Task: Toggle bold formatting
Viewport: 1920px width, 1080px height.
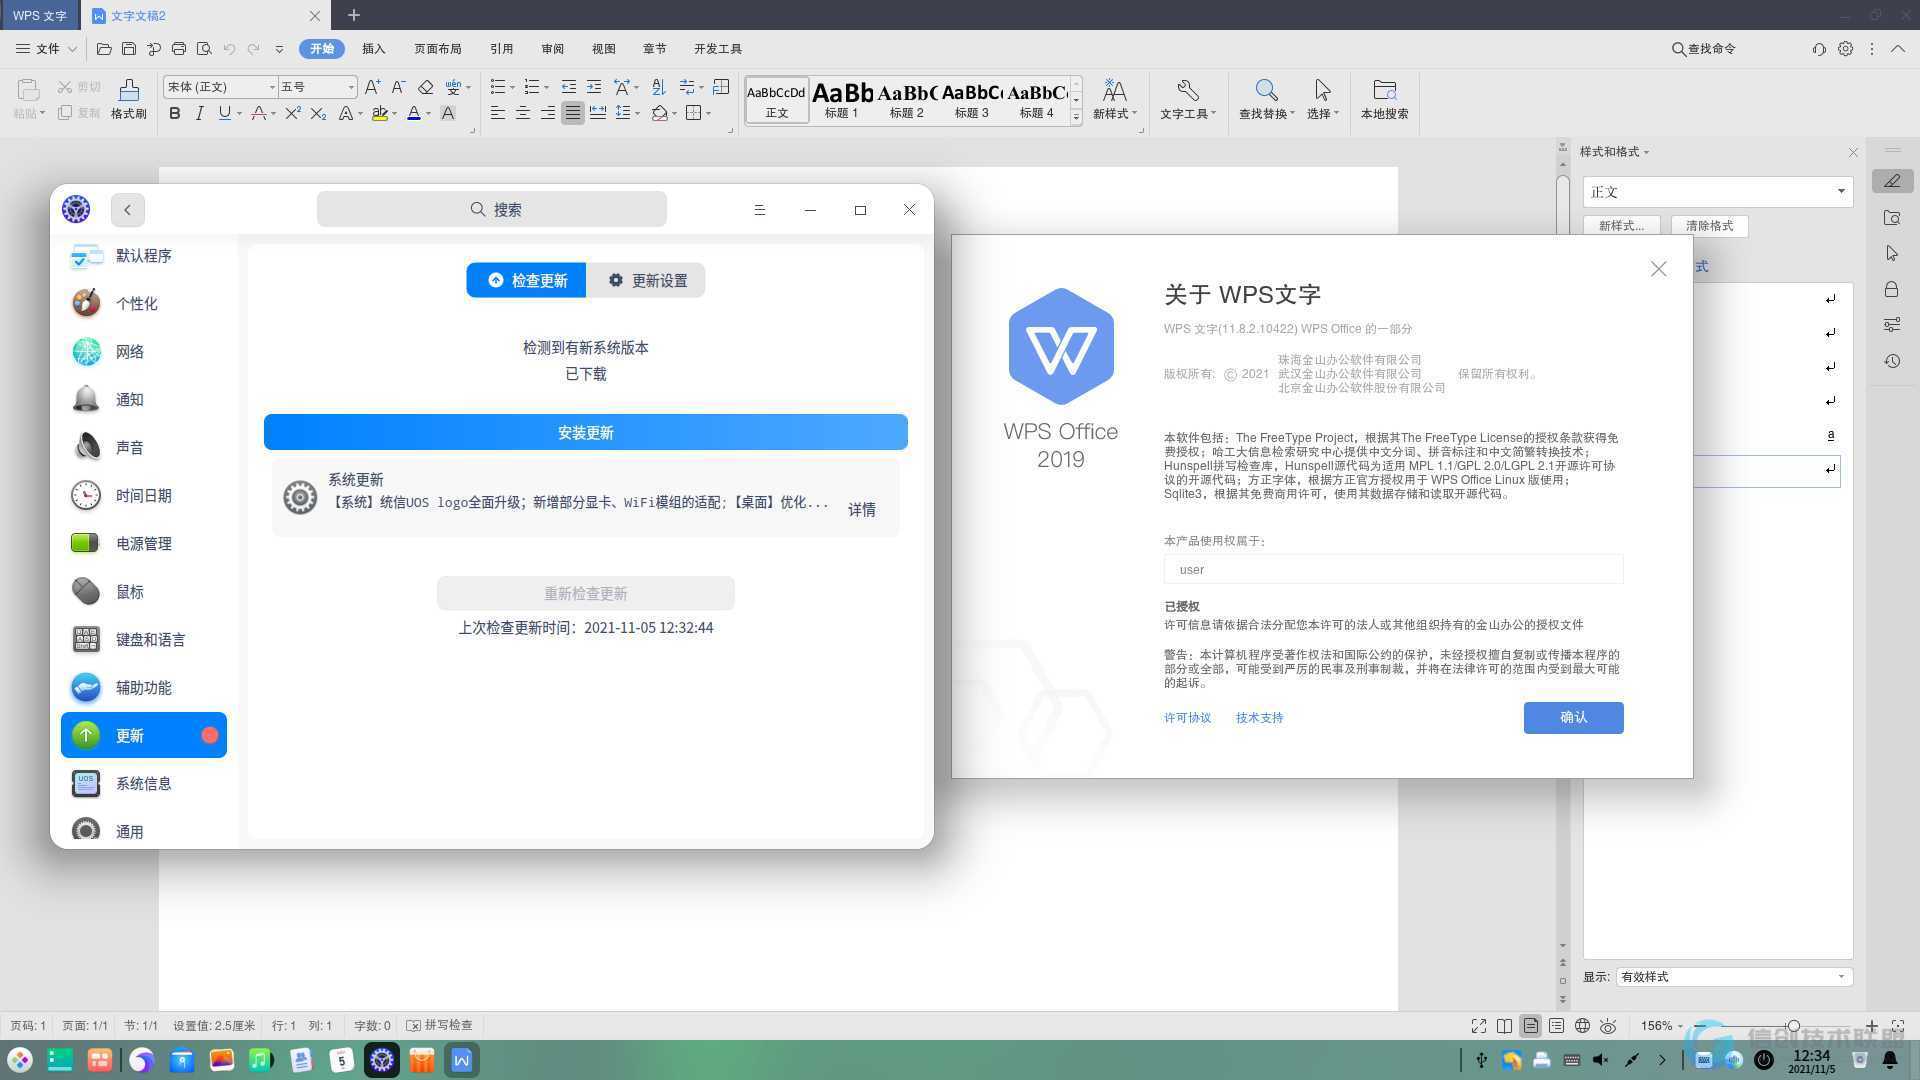Action: tap(175, 114)
